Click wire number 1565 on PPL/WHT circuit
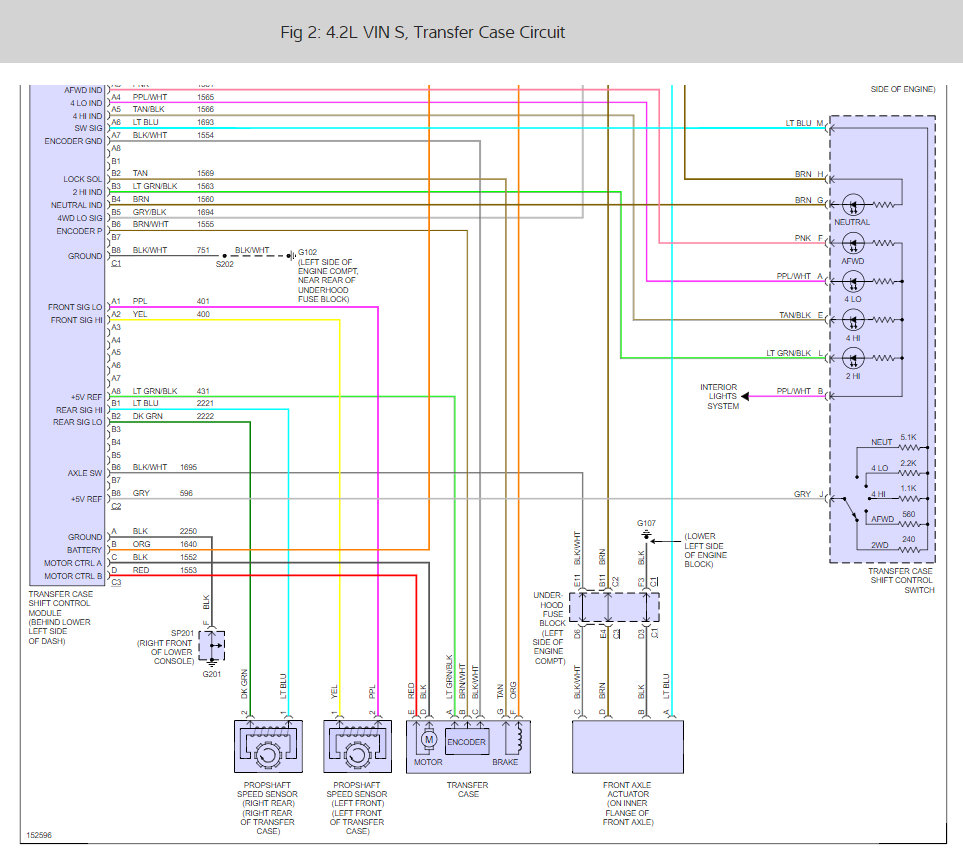The image size is (963, 851). pos(206,97)
